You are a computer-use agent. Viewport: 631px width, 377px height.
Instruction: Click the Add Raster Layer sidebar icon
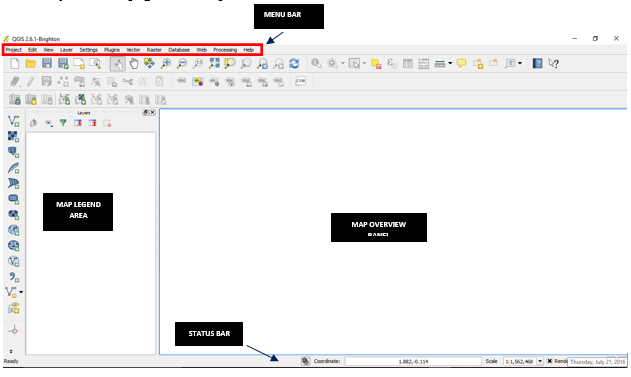(13, 136)
